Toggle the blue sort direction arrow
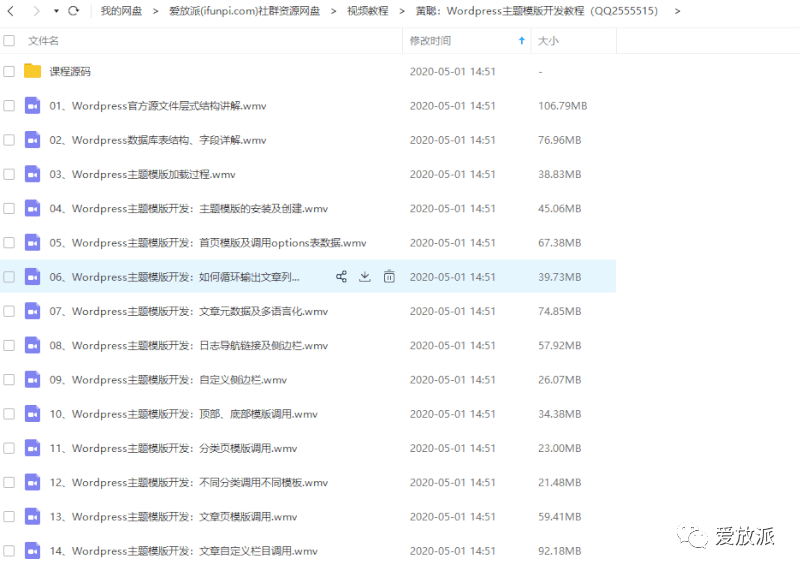Screen dimensions: 800x571 (x=521, y=40)
